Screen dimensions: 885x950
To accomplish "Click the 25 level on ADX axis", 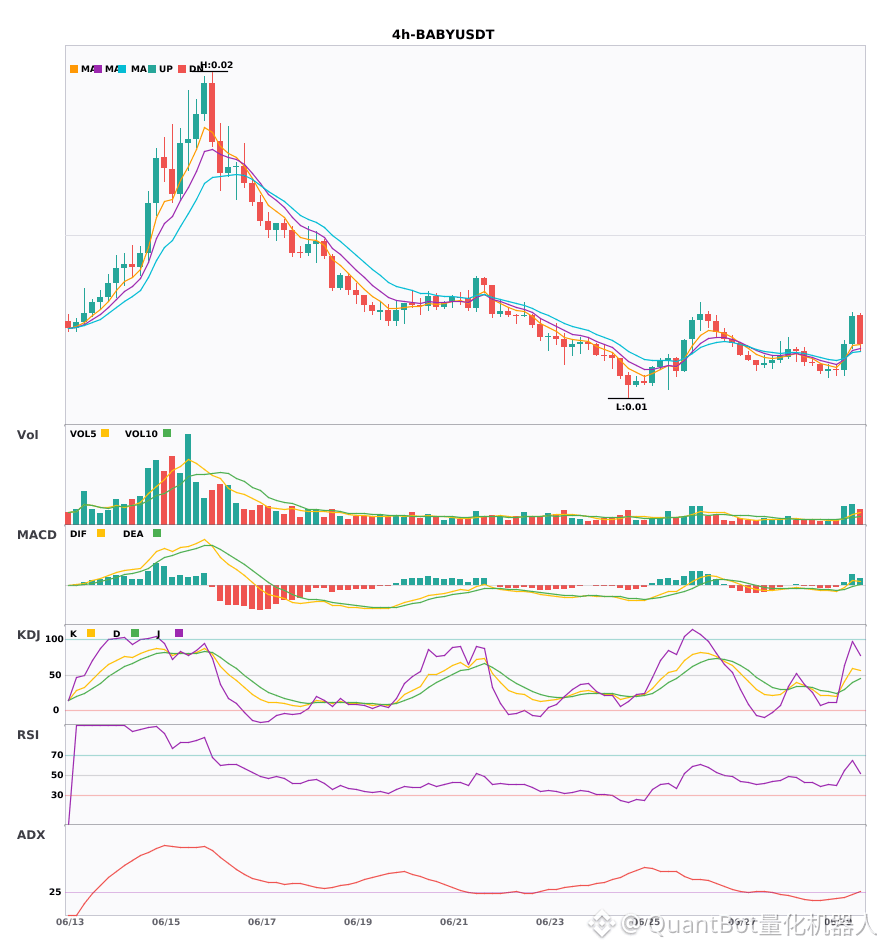I will point(55,892).
